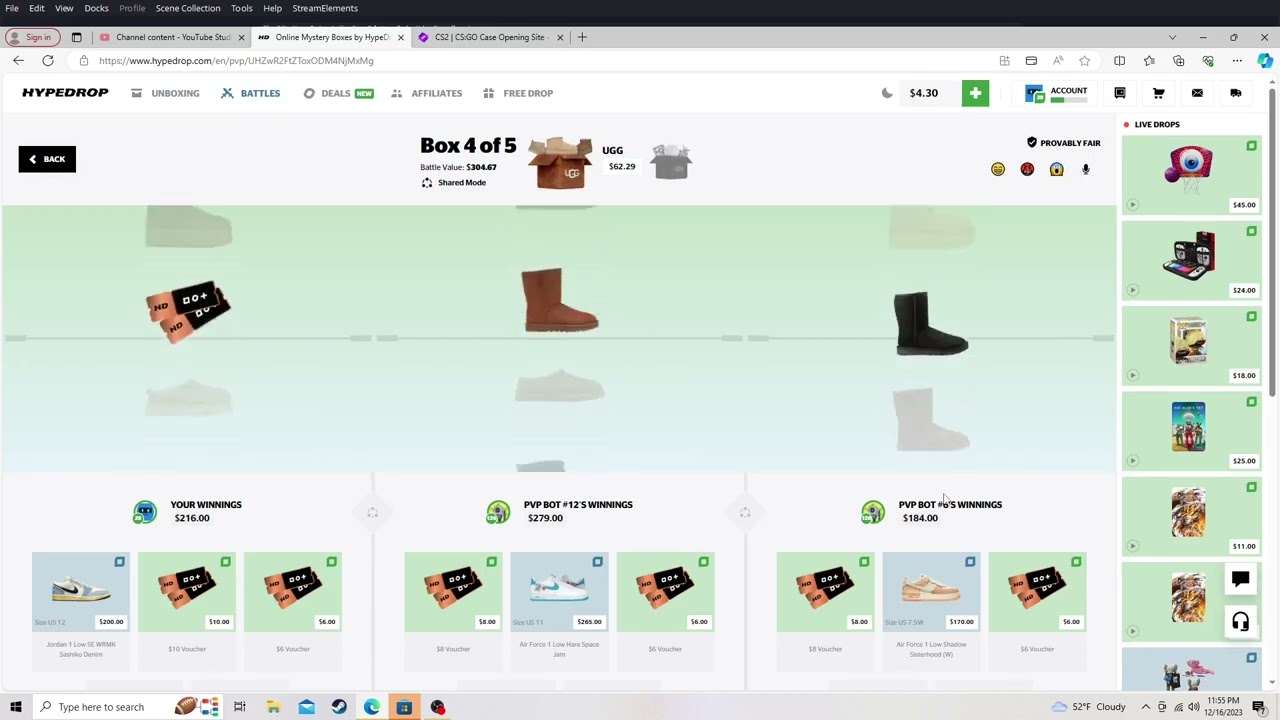Image resolution: width=1280 pixels, height=720 pixels.
Task: Click PVP Bot #6's avatar
Action: [x=873, y=512]
